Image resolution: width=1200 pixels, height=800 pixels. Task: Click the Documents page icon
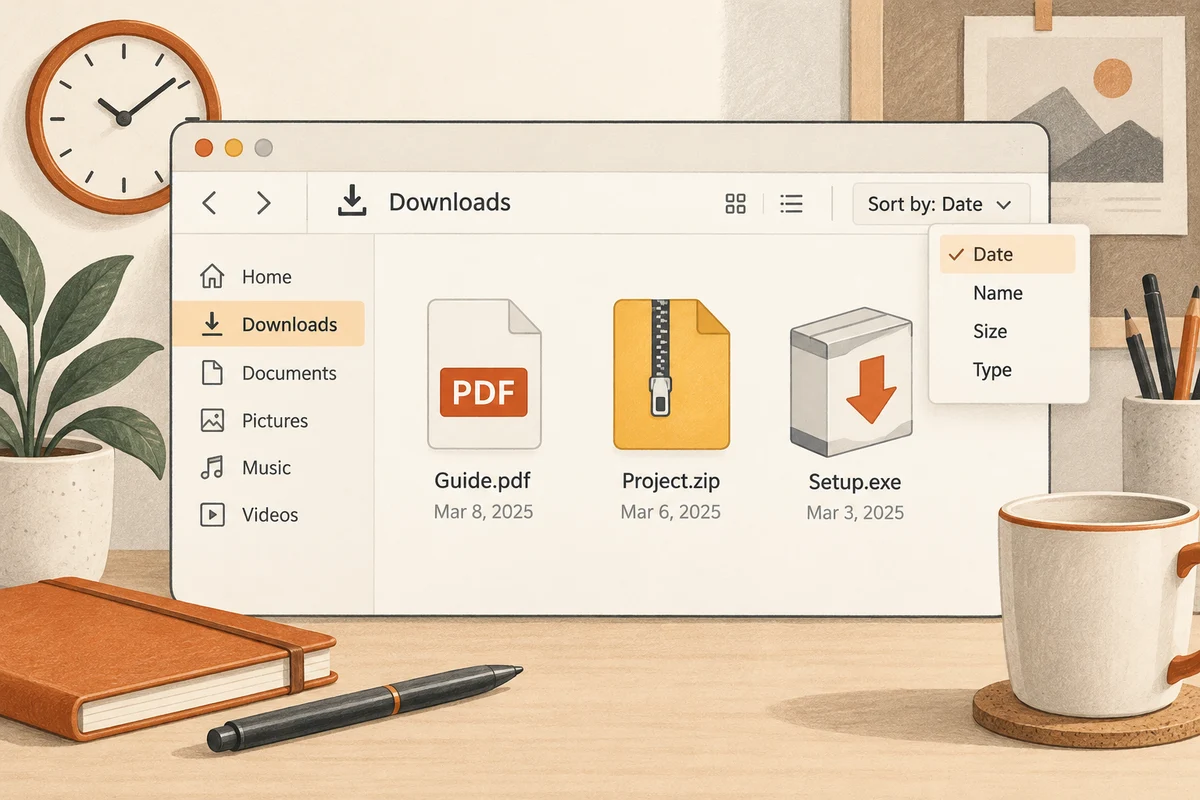(x=212, y=373)
